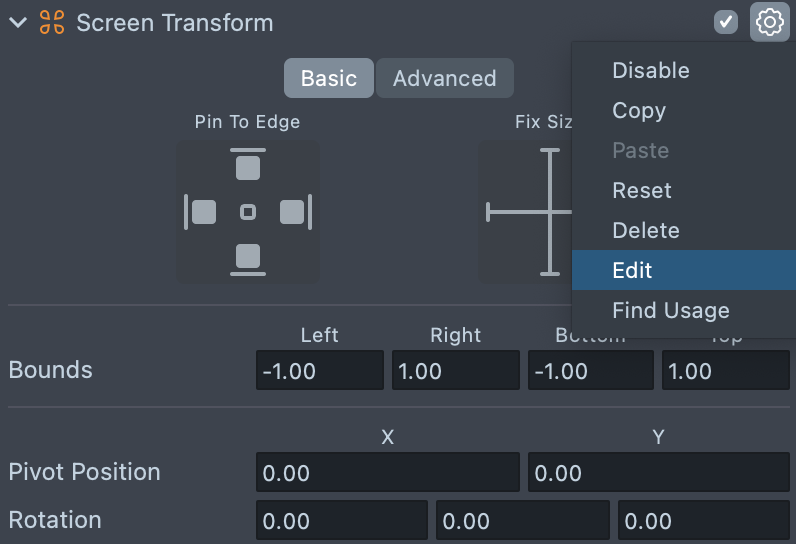Switch to the Basic tab
This screenshot has height=544, width=796.
click(x=328, y=78)
